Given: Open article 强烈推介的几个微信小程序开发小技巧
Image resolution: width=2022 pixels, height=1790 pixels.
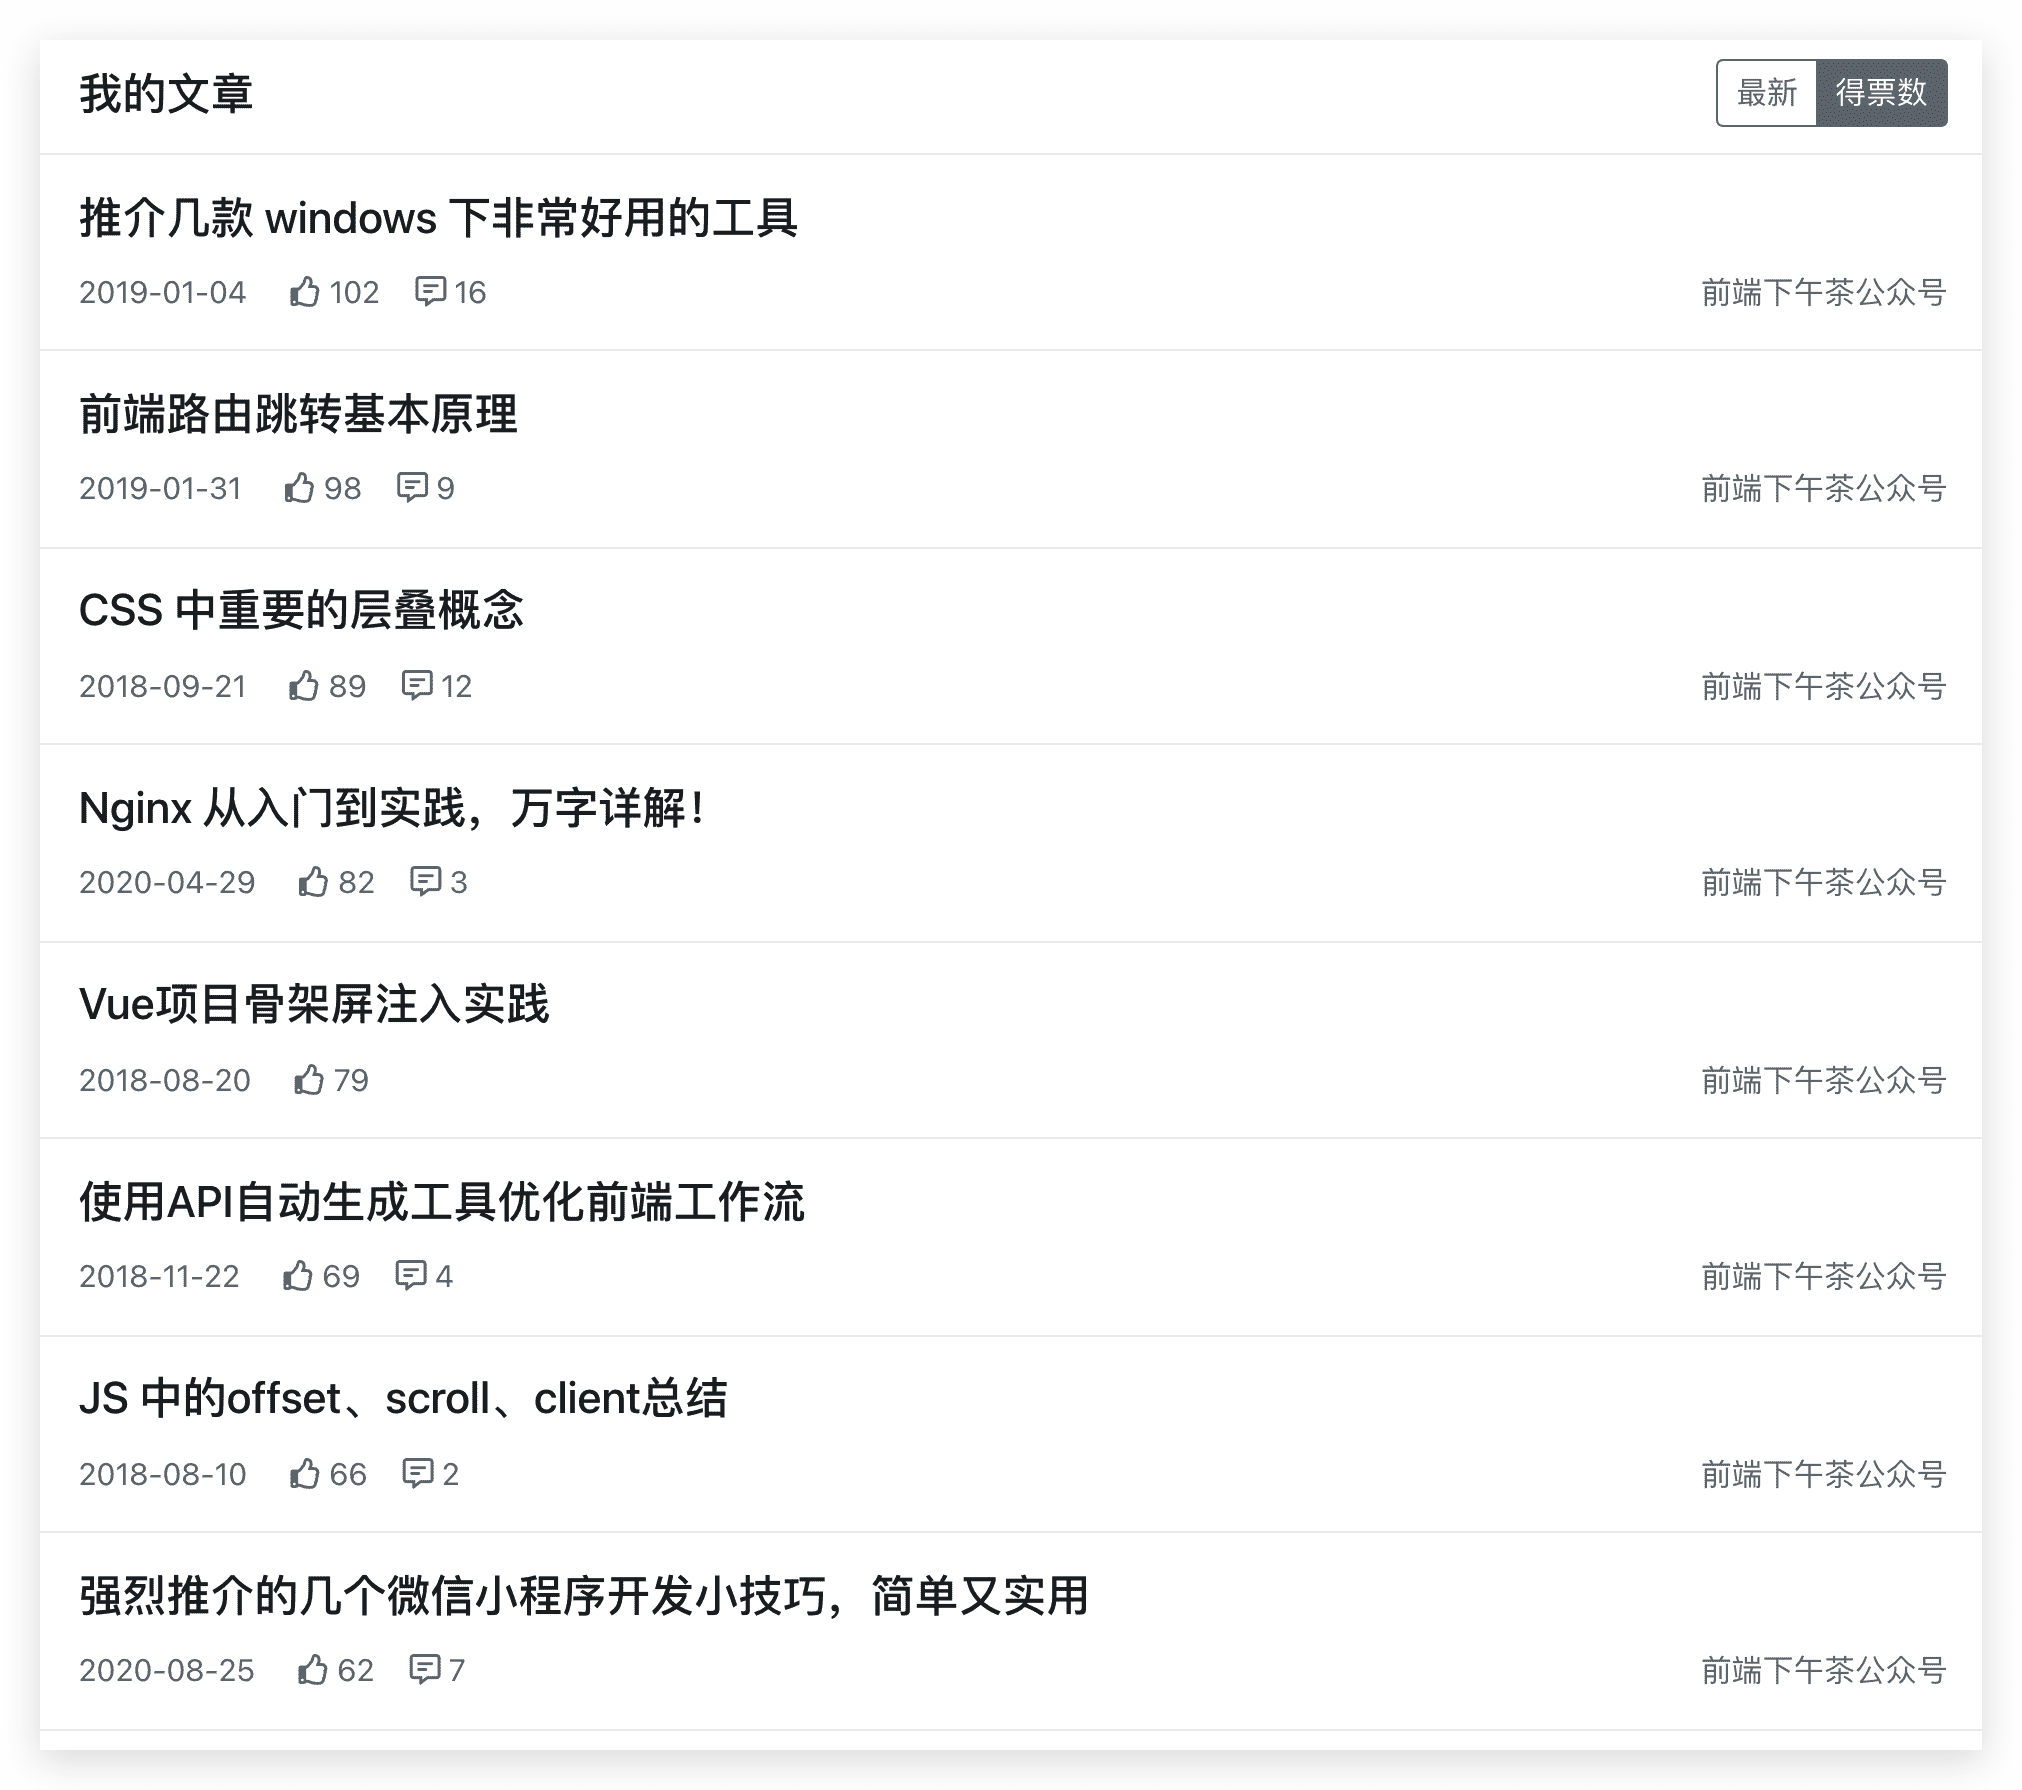Looking at the screenshot, I should coord(583,1596).
